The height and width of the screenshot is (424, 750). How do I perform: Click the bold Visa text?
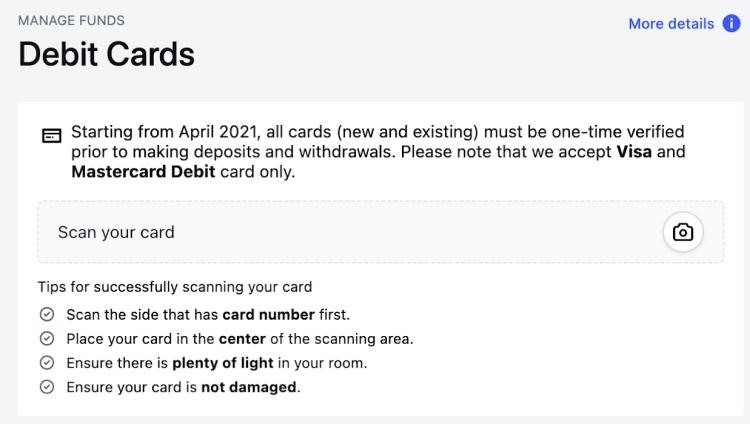coord(634,152)
